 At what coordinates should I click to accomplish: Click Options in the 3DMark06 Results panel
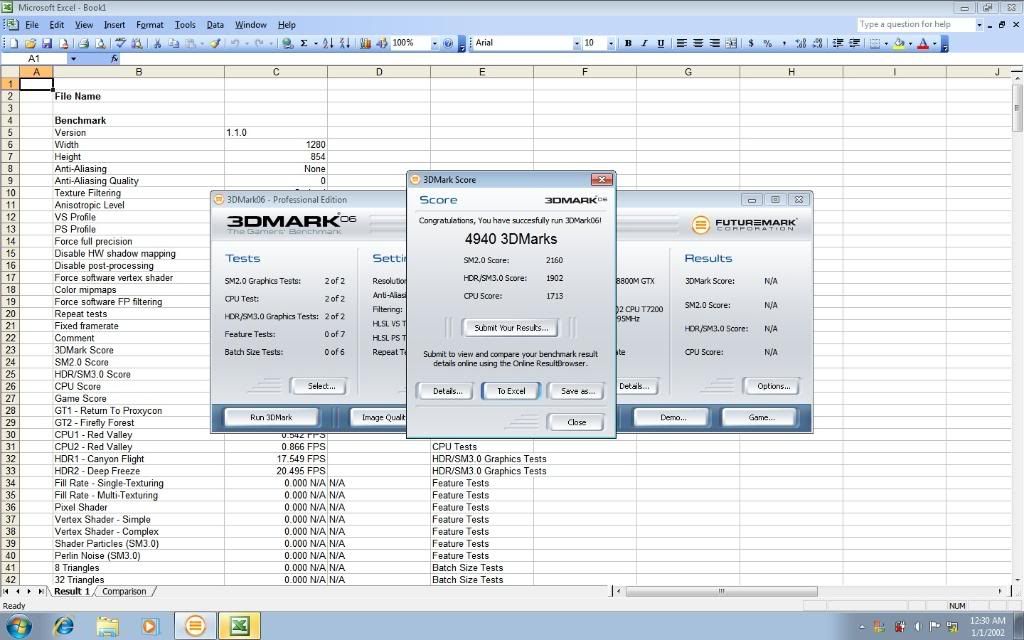tap(773, 386)
